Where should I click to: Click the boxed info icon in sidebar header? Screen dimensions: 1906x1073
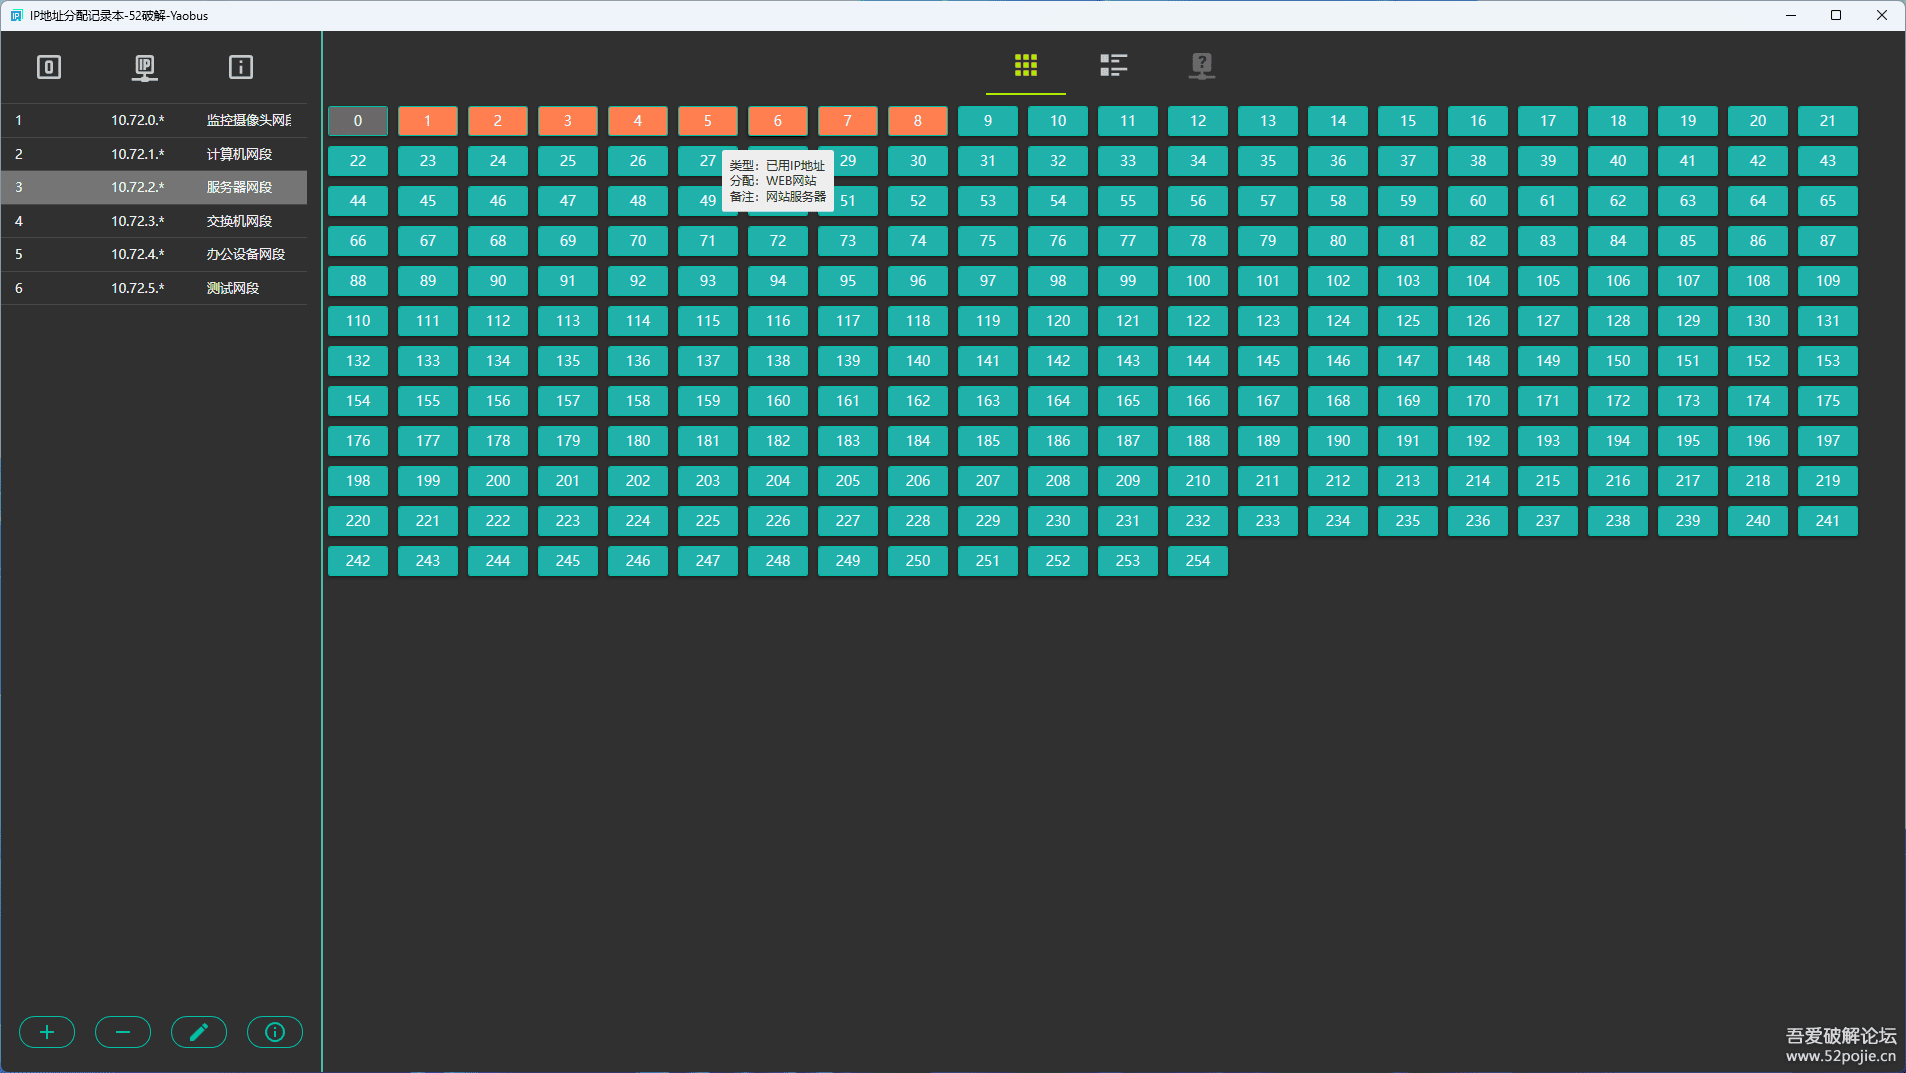(x=241, y=68)
